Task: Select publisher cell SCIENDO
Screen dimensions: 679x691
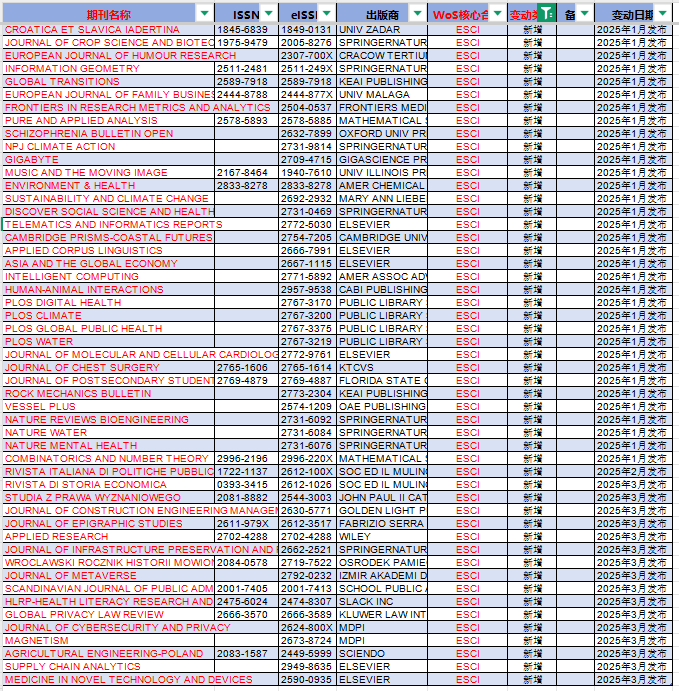Action: point(382,654)
